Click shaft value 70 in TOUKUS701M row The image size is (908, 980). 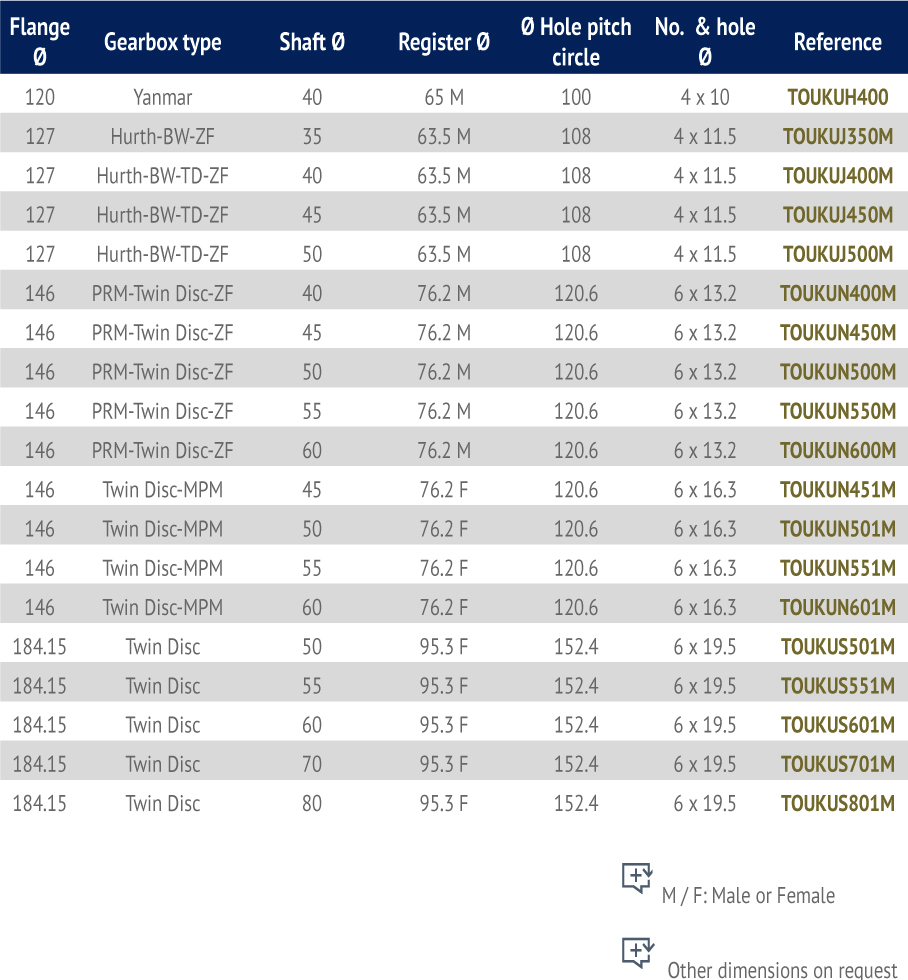tap(312, 764)
